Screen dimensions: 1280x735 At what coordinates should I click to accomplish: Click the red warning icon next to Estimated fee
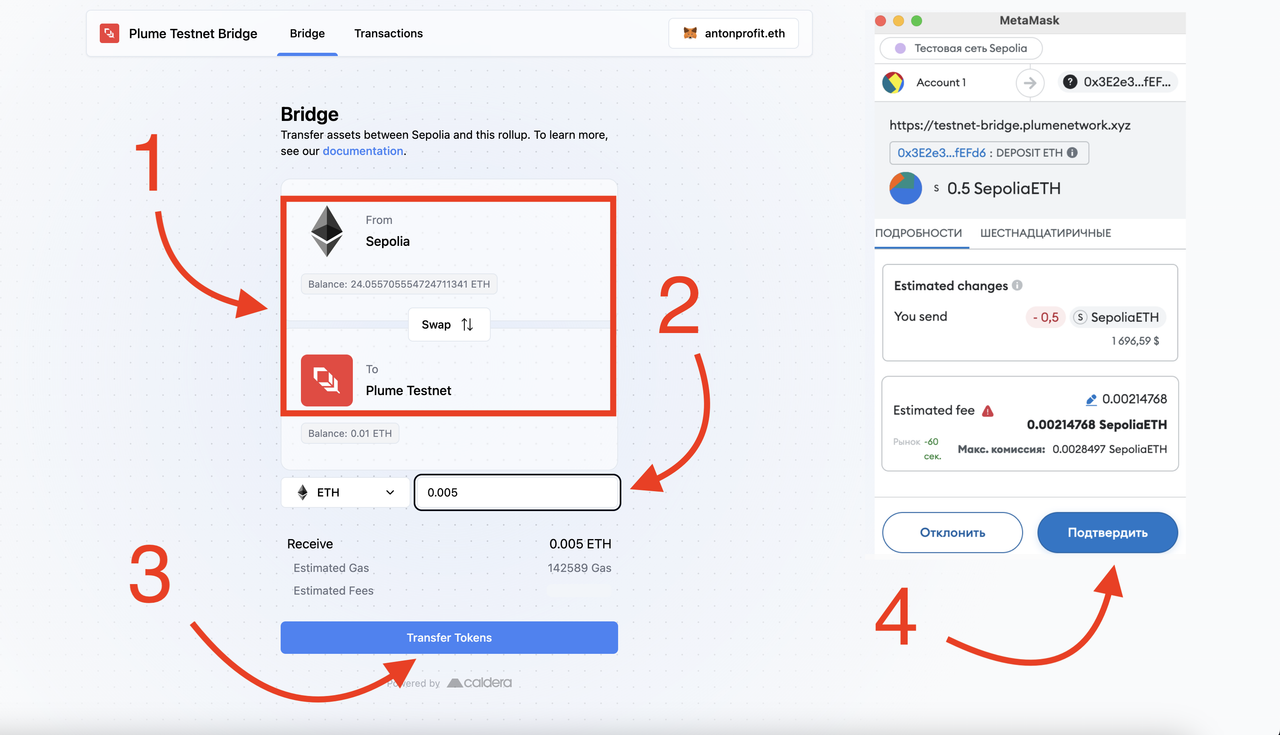coord(988,410)
